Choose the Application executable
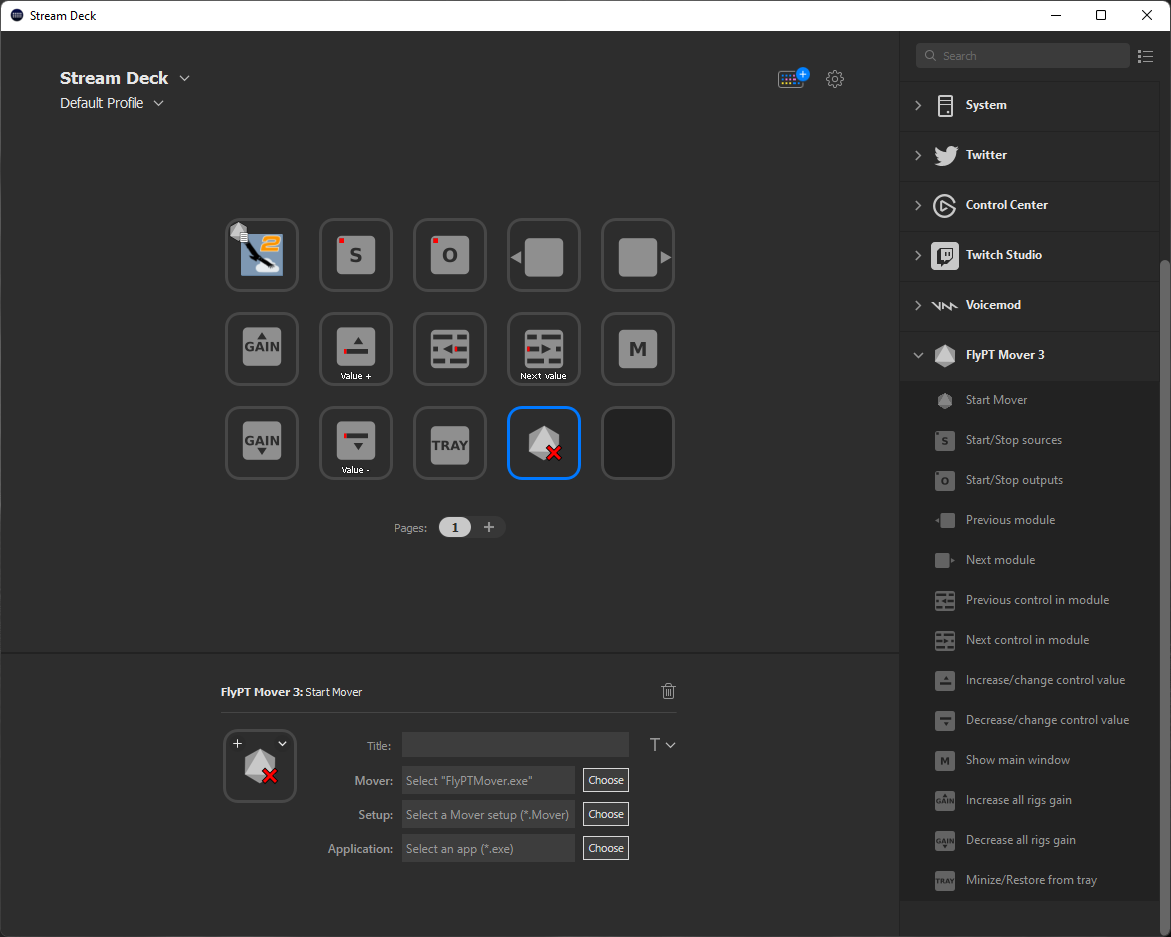Viewport: 1171px width, 937px height. tap(606, 848)
